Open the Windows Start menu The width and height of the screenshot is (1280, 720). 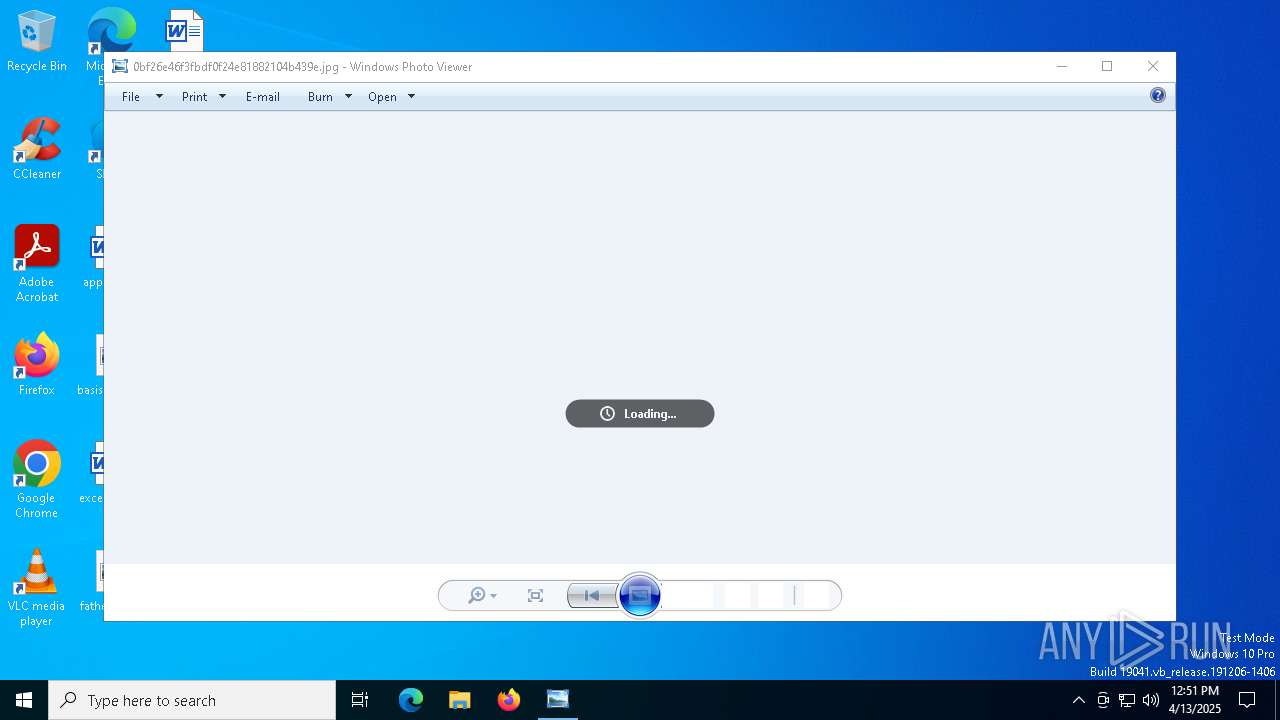24,700
